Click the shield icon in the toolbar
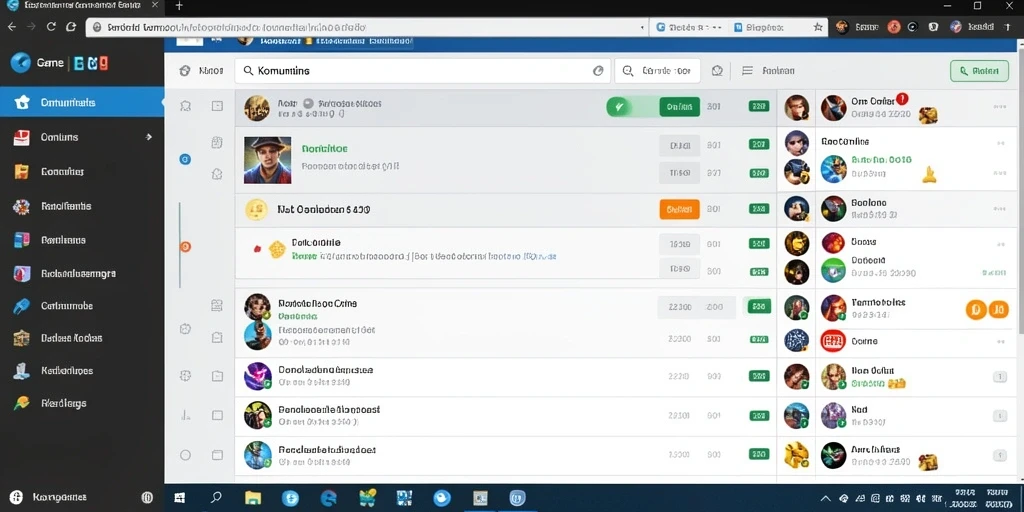Image resolution: width=1024 pixels, height=512 pixels. point(717,71)
